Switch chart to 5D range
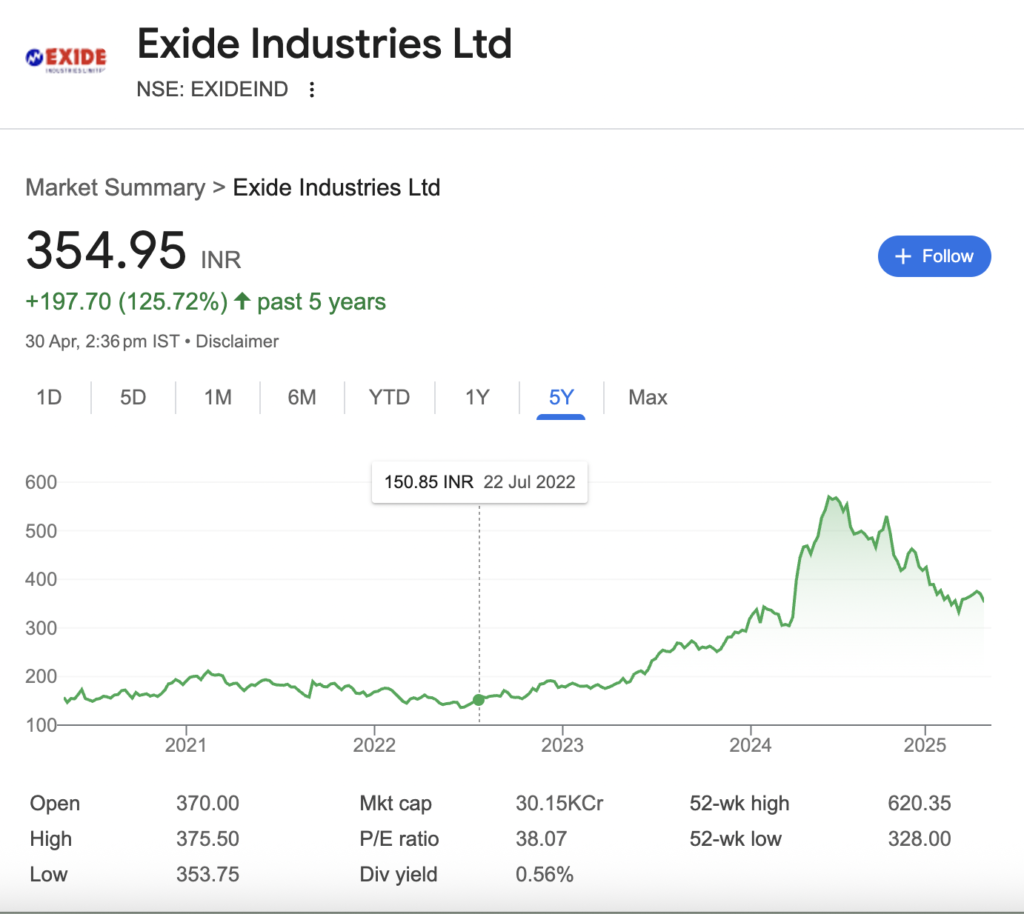1024x914 pixels. pyautogui.click(x=133, y=397)
